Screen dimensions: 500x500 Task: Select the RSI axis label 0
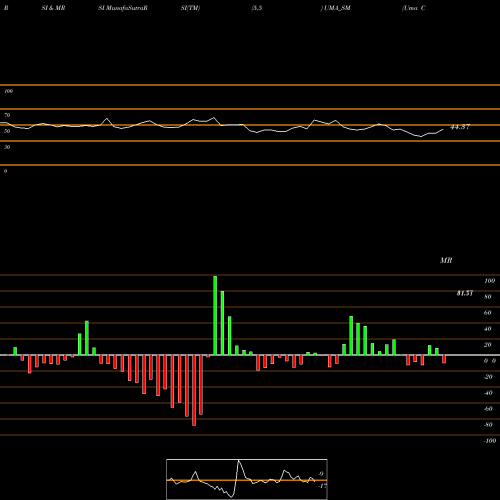[5, 171]
